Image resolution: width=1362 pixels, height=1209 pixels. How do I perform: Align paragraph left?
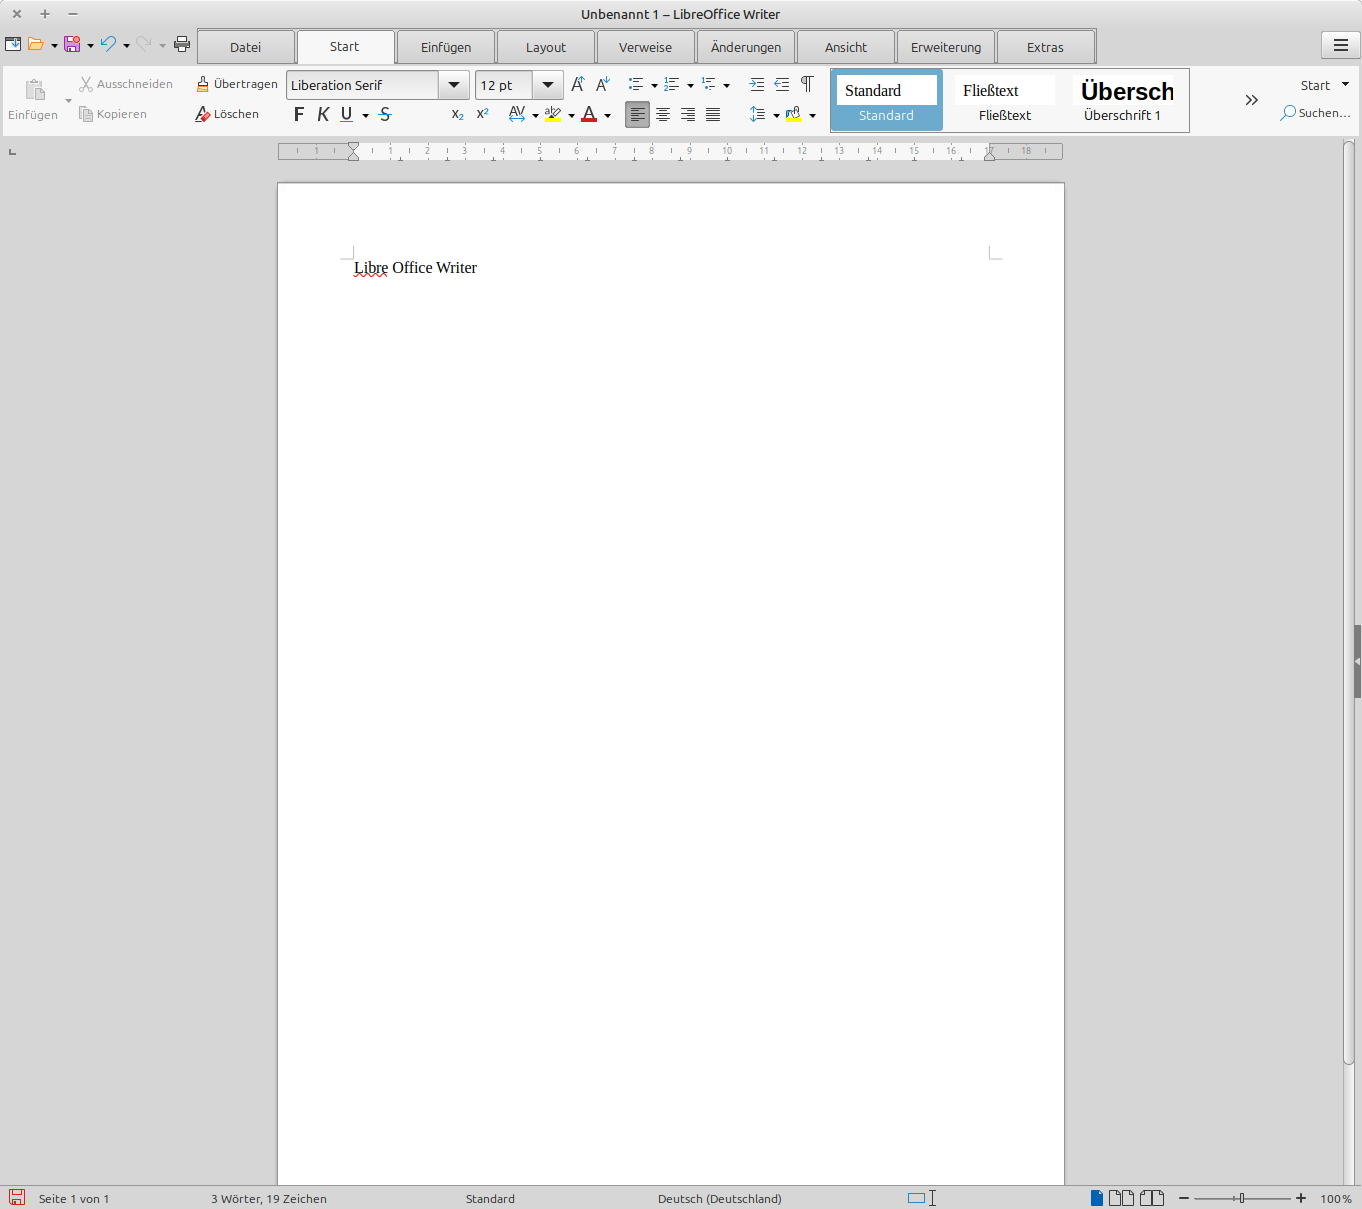(x=638, y=115)
